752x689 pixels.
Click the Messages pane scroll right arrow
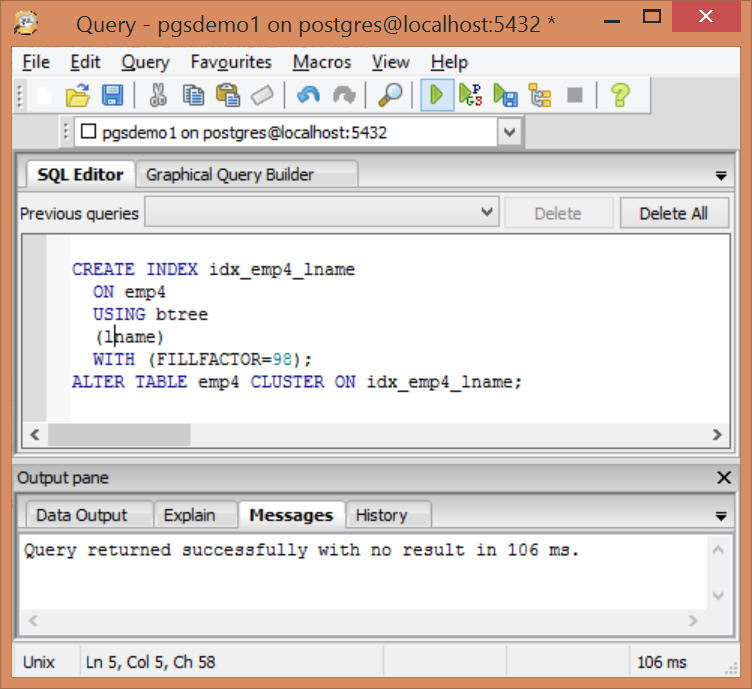(x=693, y=620)
